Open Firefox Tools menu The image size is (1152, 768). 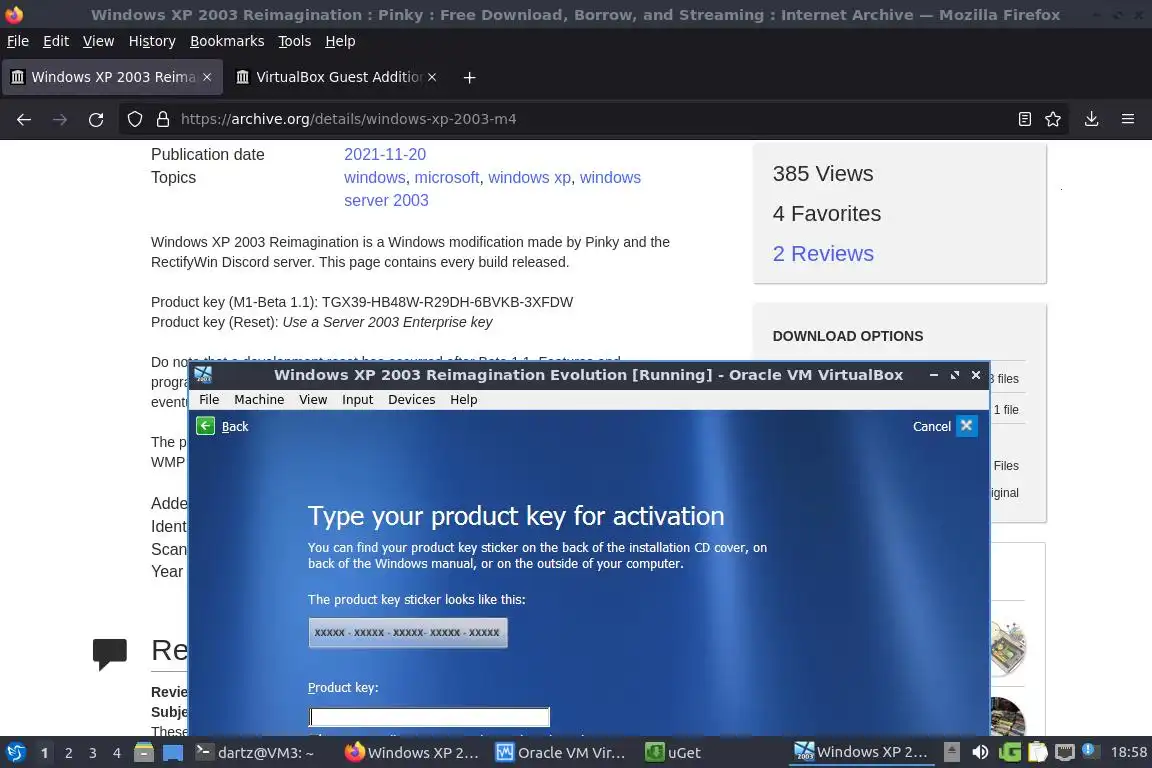point(295,41)
